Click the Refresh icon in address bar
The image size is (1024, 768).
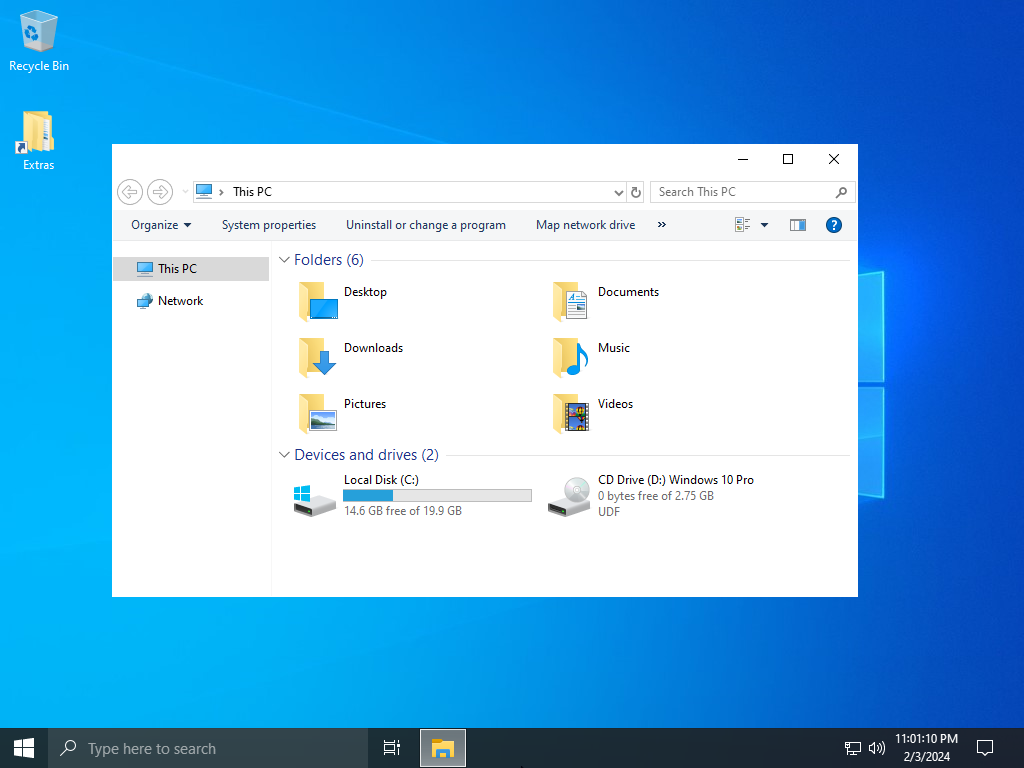[x=636, y=192]
